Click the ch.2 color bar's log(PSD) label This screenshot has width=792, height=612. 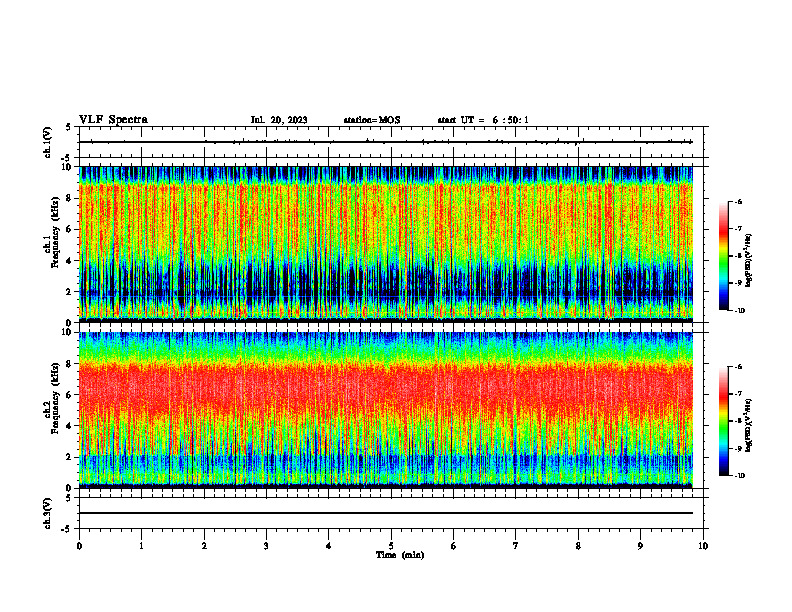(749, 425)
